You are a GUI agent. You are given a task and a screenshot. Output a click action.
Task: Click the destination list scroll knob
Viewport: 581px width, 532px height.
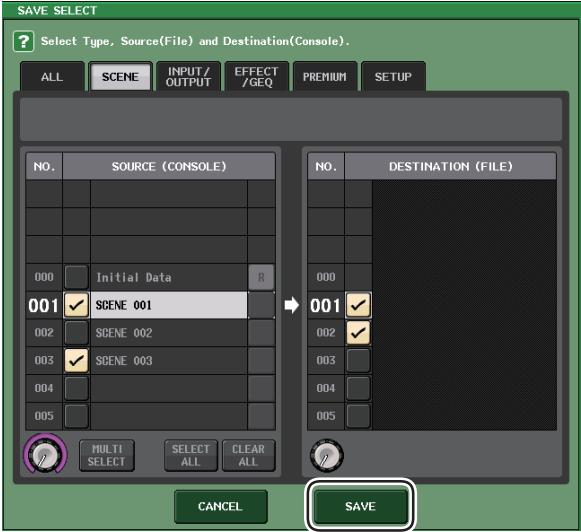(x=326, y=455)
